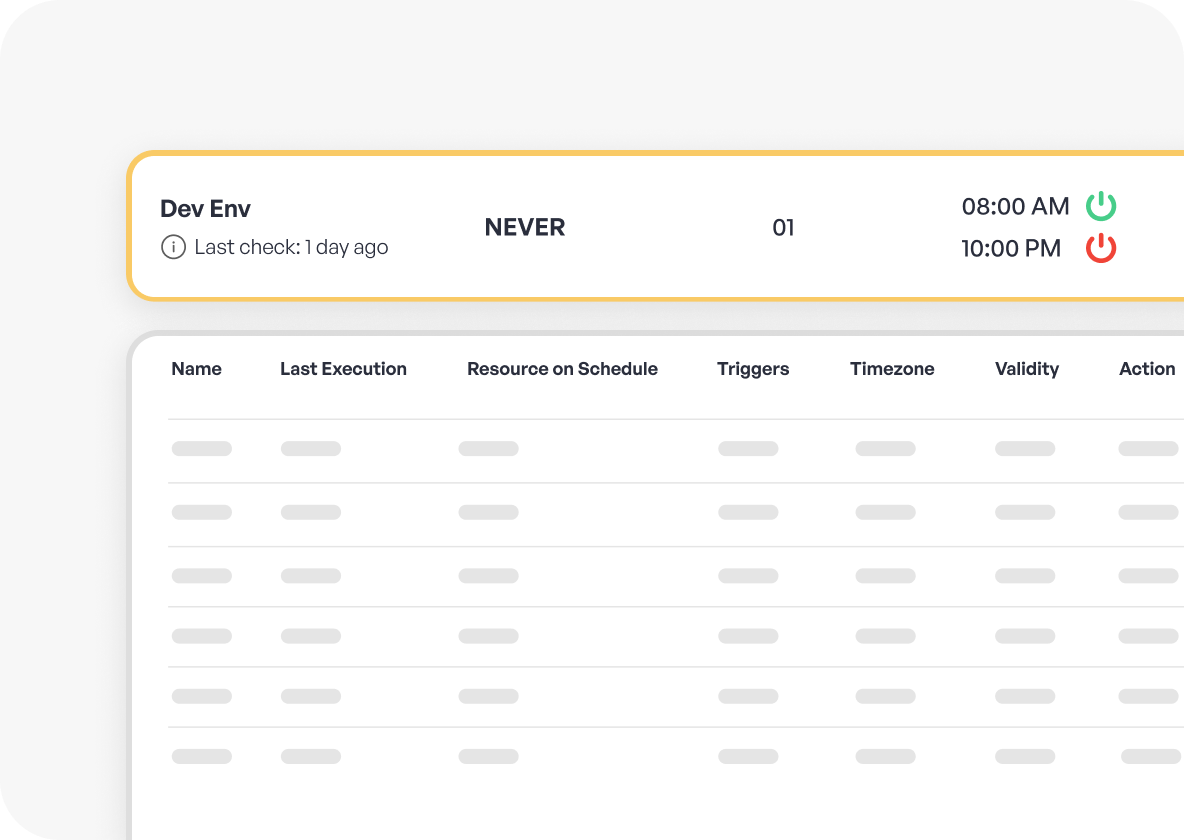Click the Action column header

click(x=1147, y=369)
